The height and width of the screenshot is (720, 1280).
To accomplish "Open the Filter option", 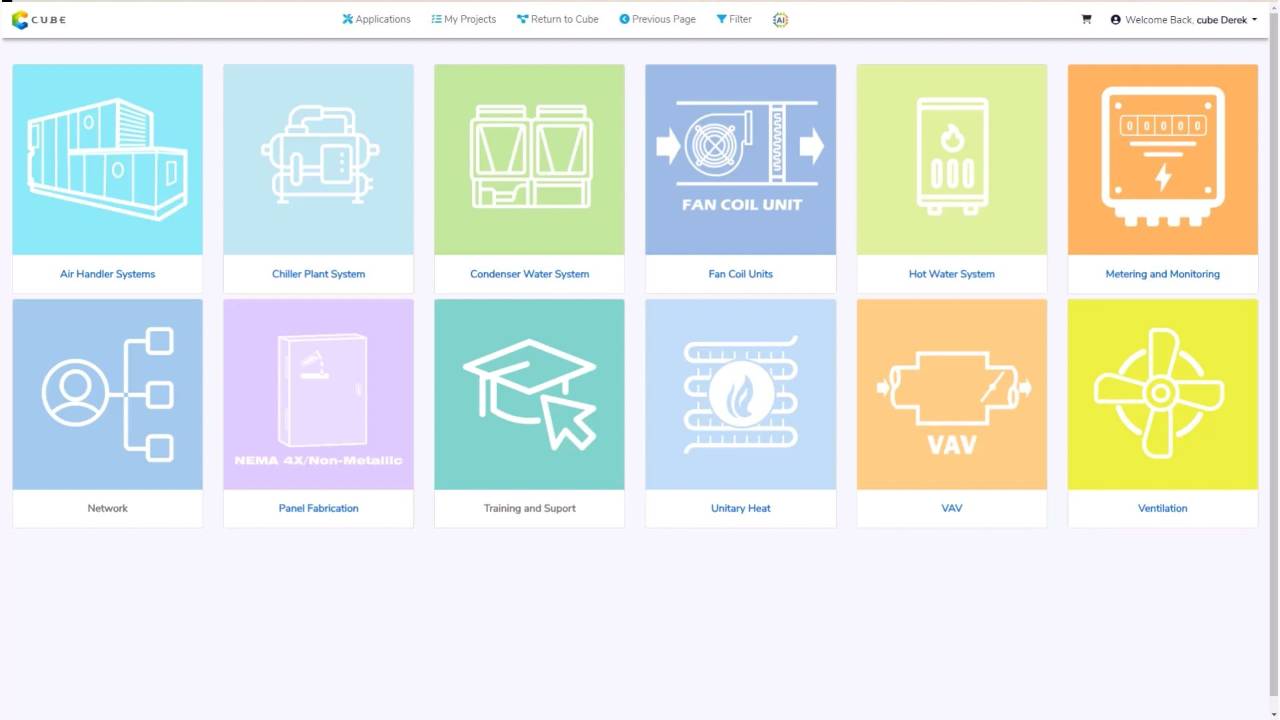I will click(x=734, y=19).
